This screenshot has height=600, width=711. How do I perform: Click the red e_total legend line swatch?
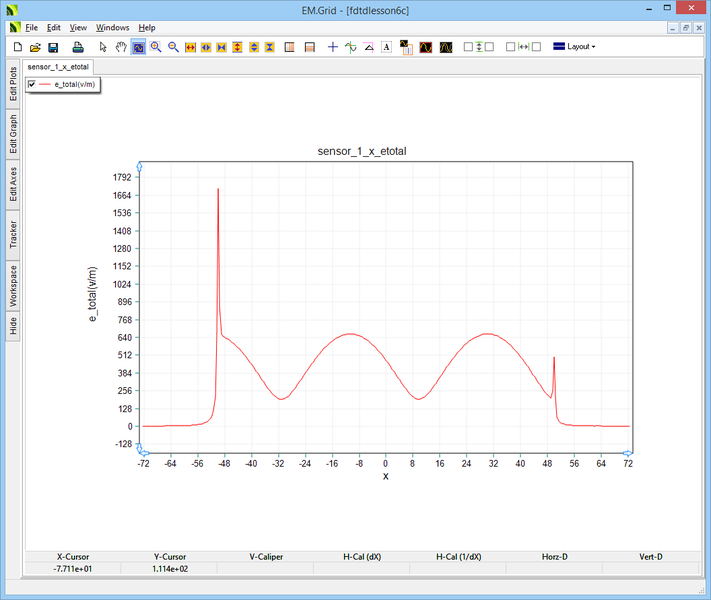click(44, 85)
